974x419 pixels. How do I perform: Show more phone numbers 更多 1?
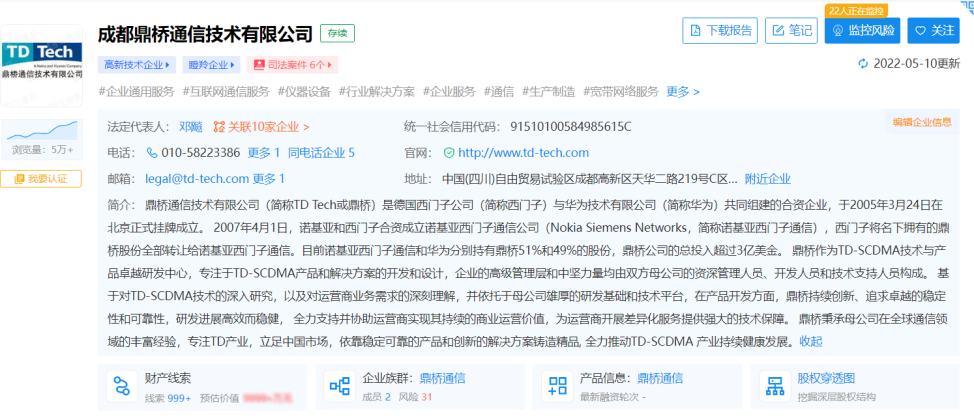coord(264,153)
